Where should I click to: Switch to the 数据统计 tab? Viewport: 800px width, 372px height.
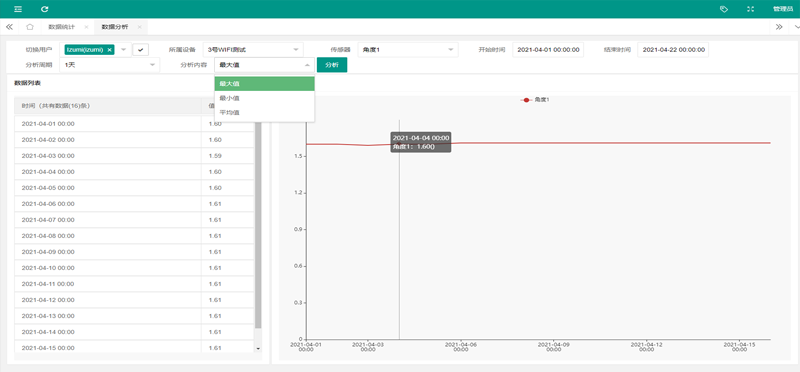point(61,27)
